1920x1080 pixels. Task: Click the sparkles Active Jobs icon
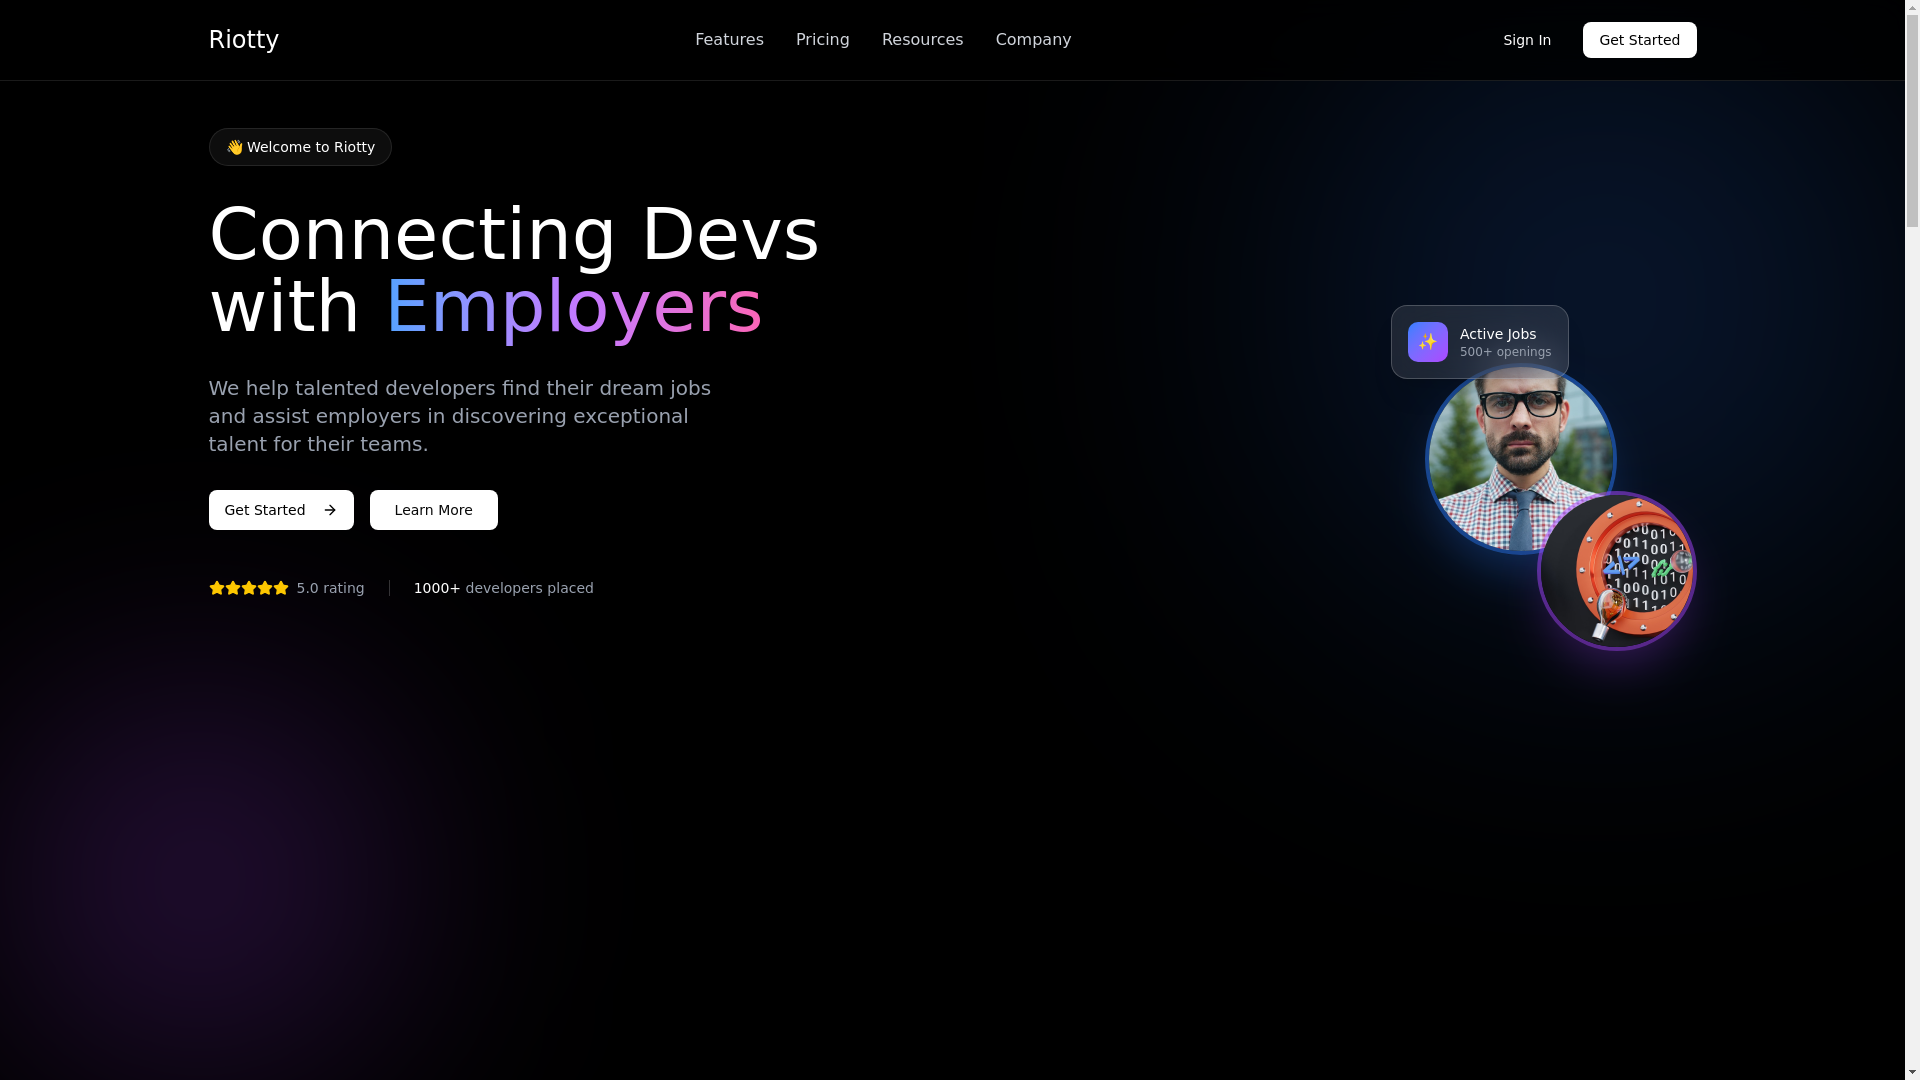[1427, 342]
